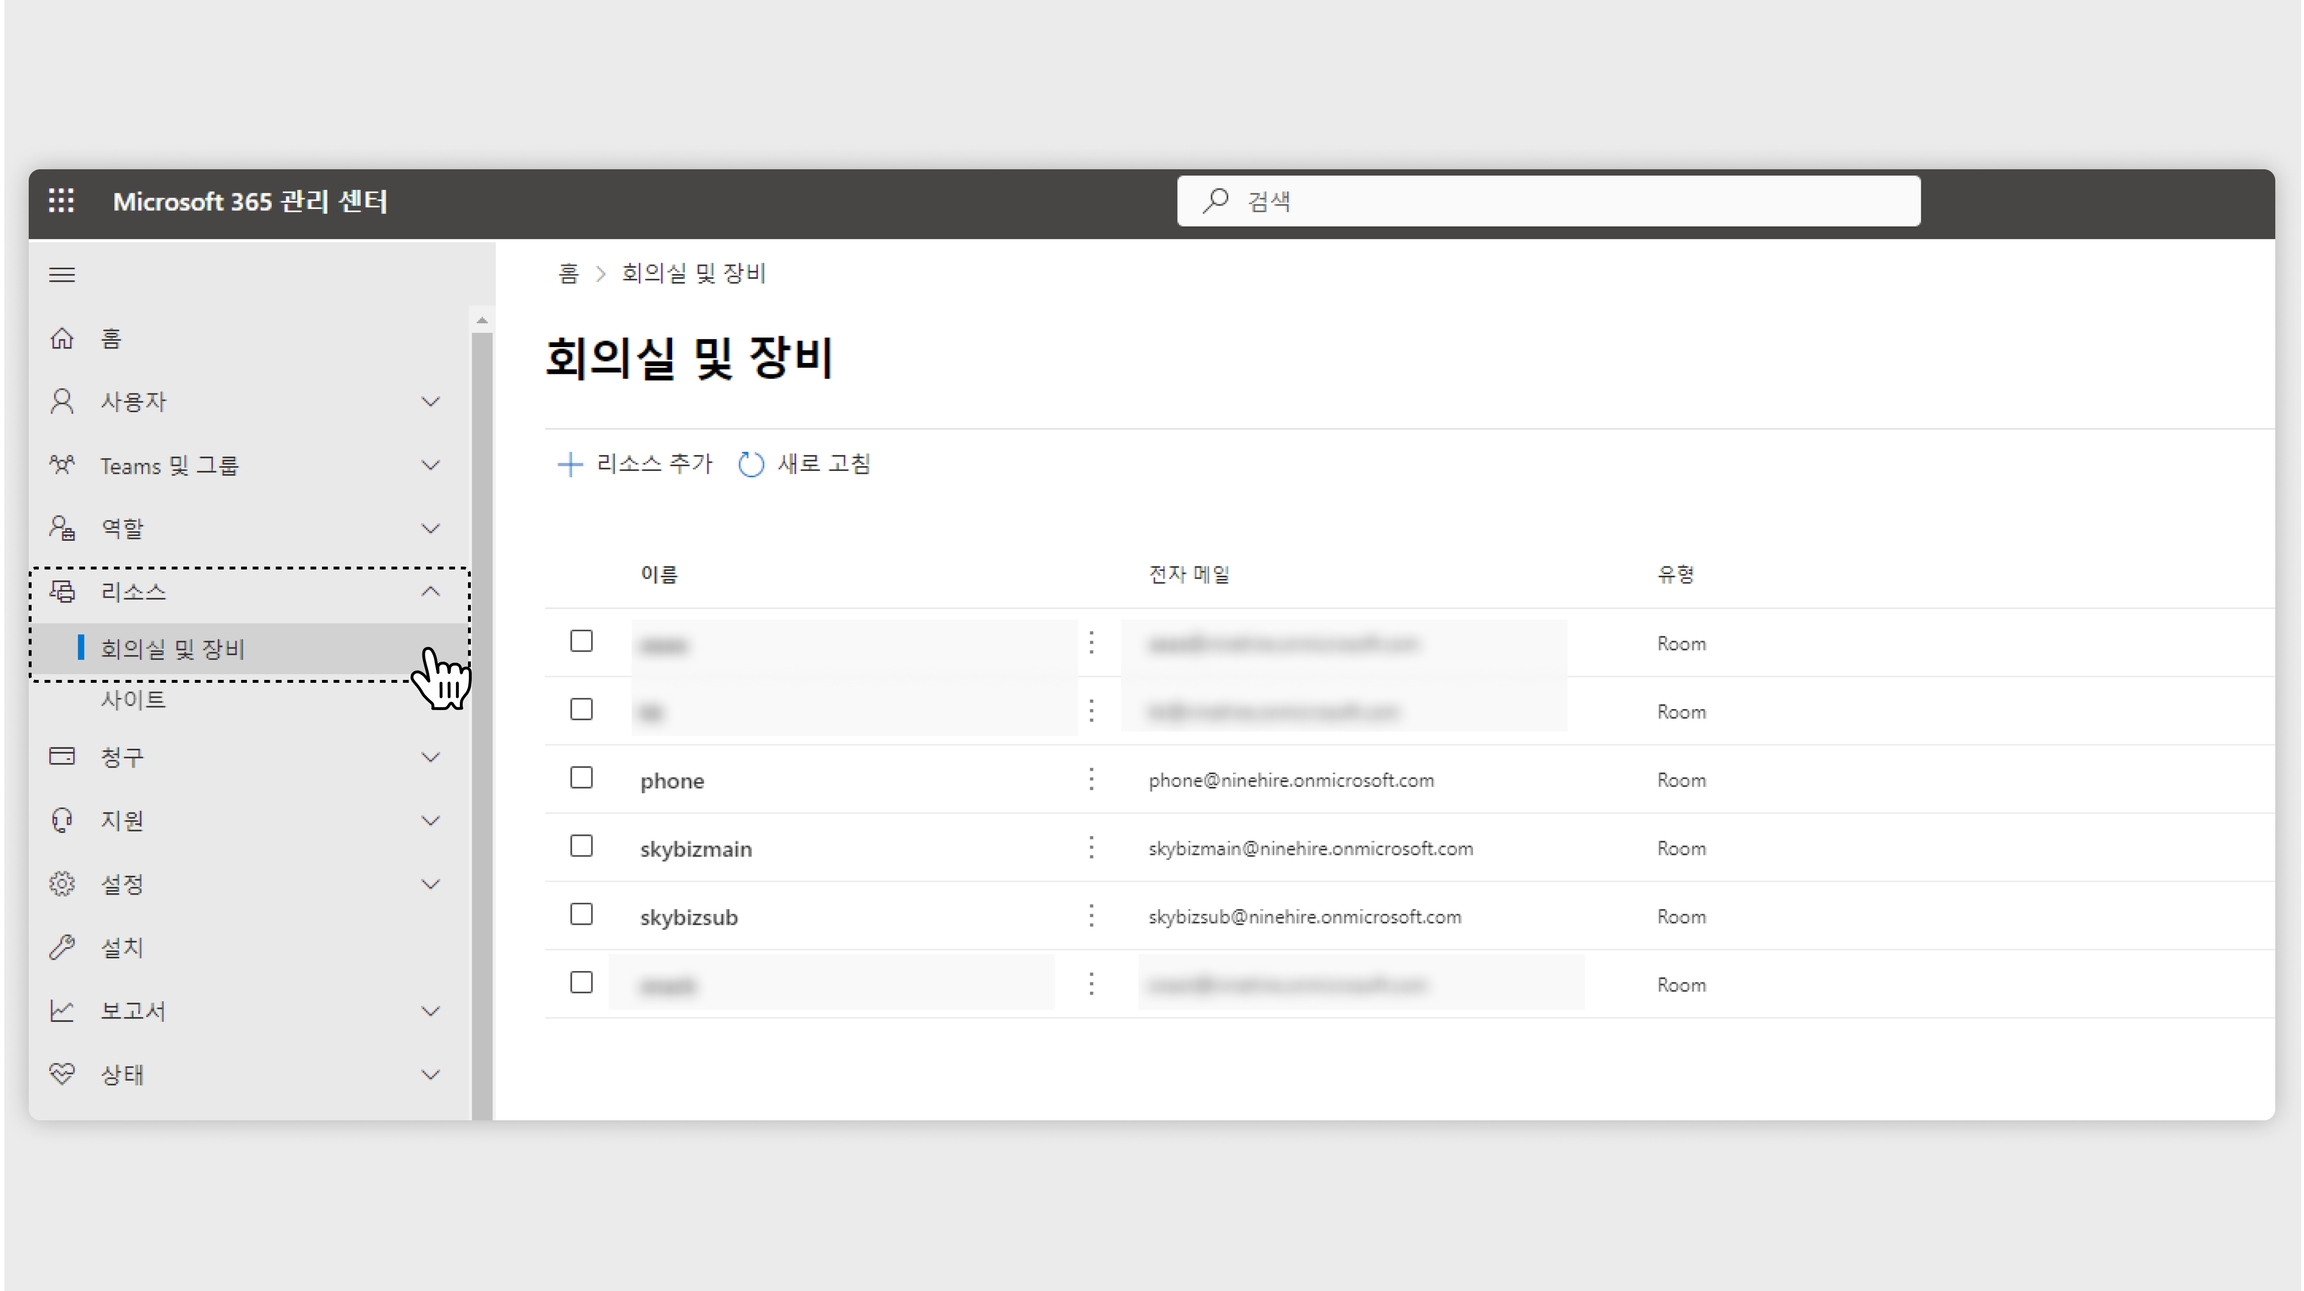Click the 홈 house icon in sidebar
The height and width of the screenshot is (1291, 2304).
click(62, 339)
